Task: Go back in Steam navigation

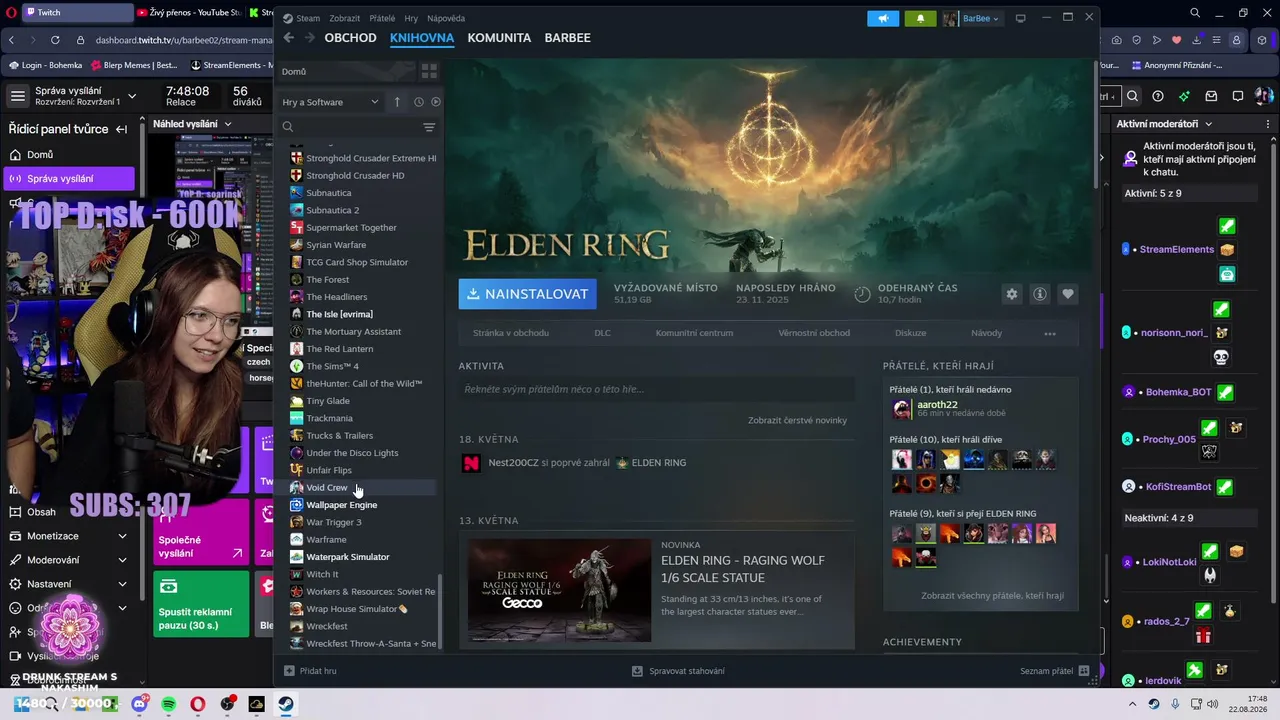Action: (x=289, y=38)
